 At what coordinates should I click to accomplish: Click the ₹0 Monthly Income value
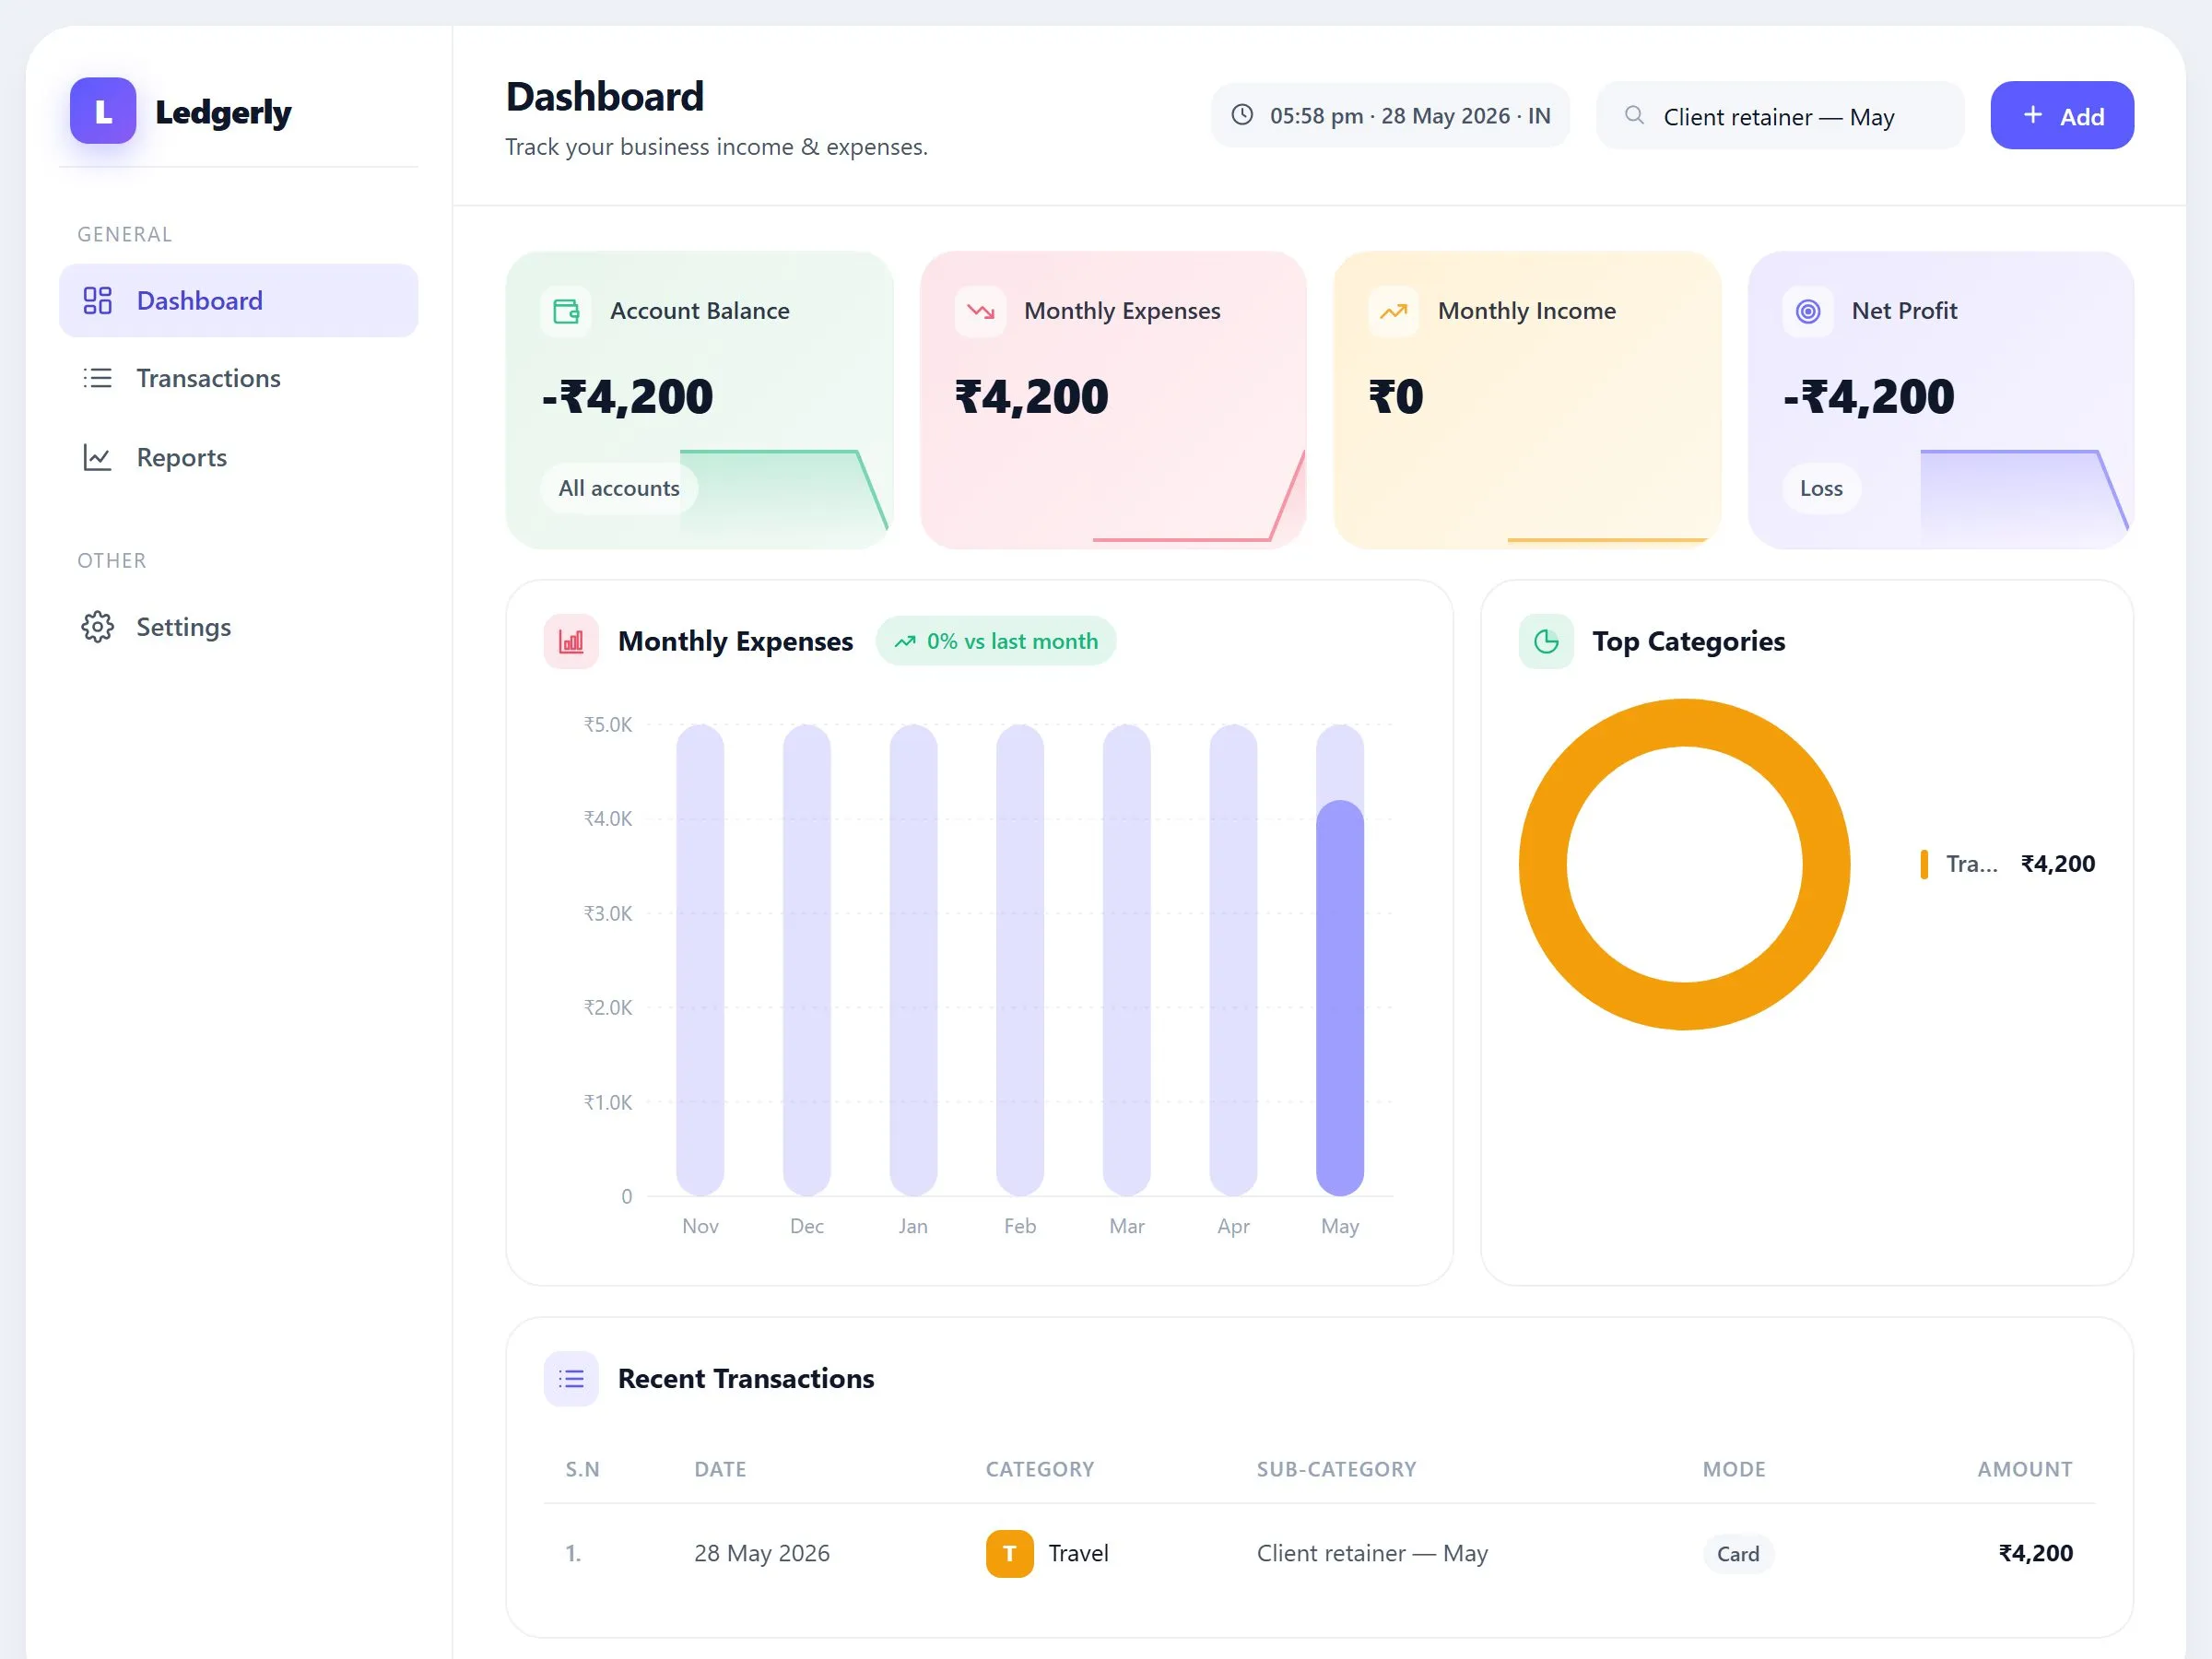click(1396, 398)
